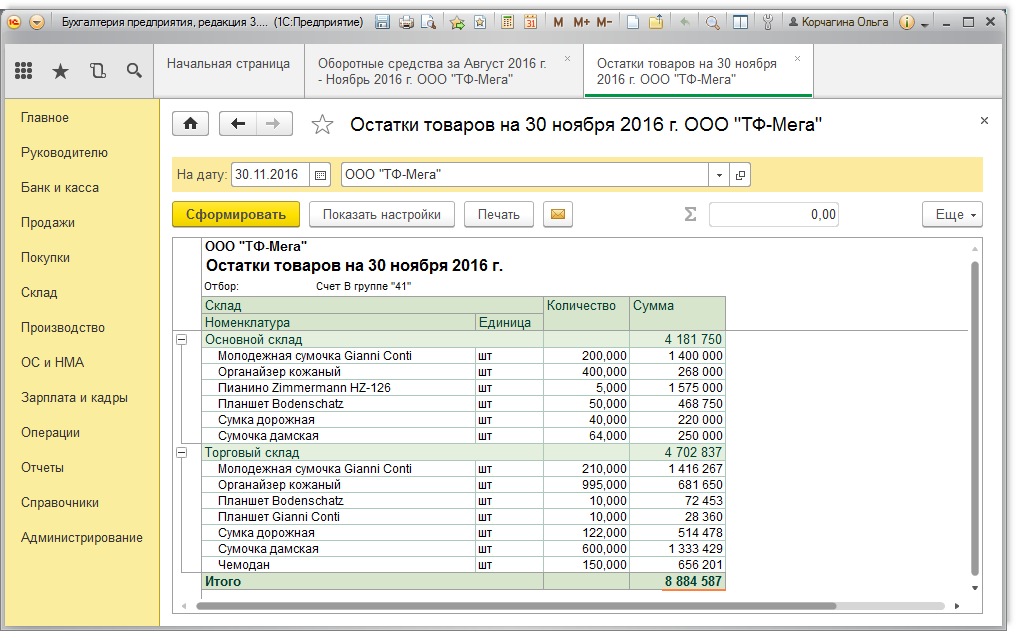1016x631 pixels.
Task: Open the 1C main menu round arrow button
Action: point(37,22)
